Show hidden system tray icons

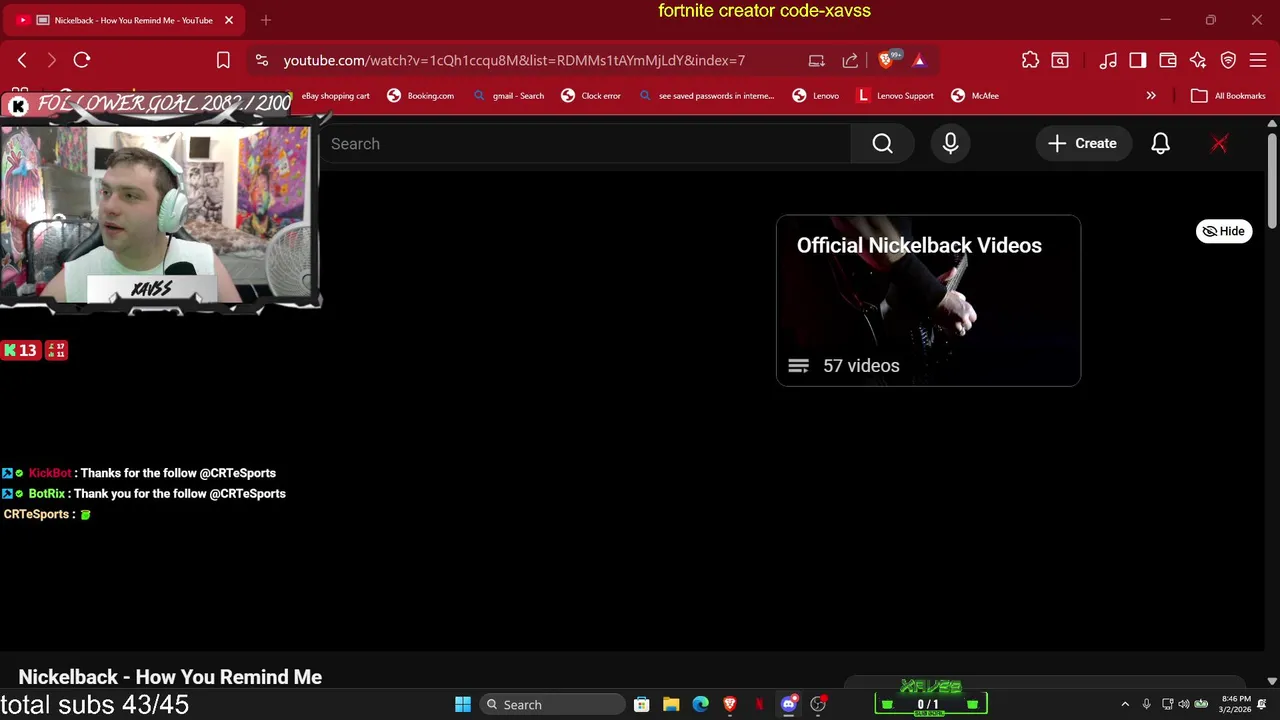click(x=1125, y=705)
